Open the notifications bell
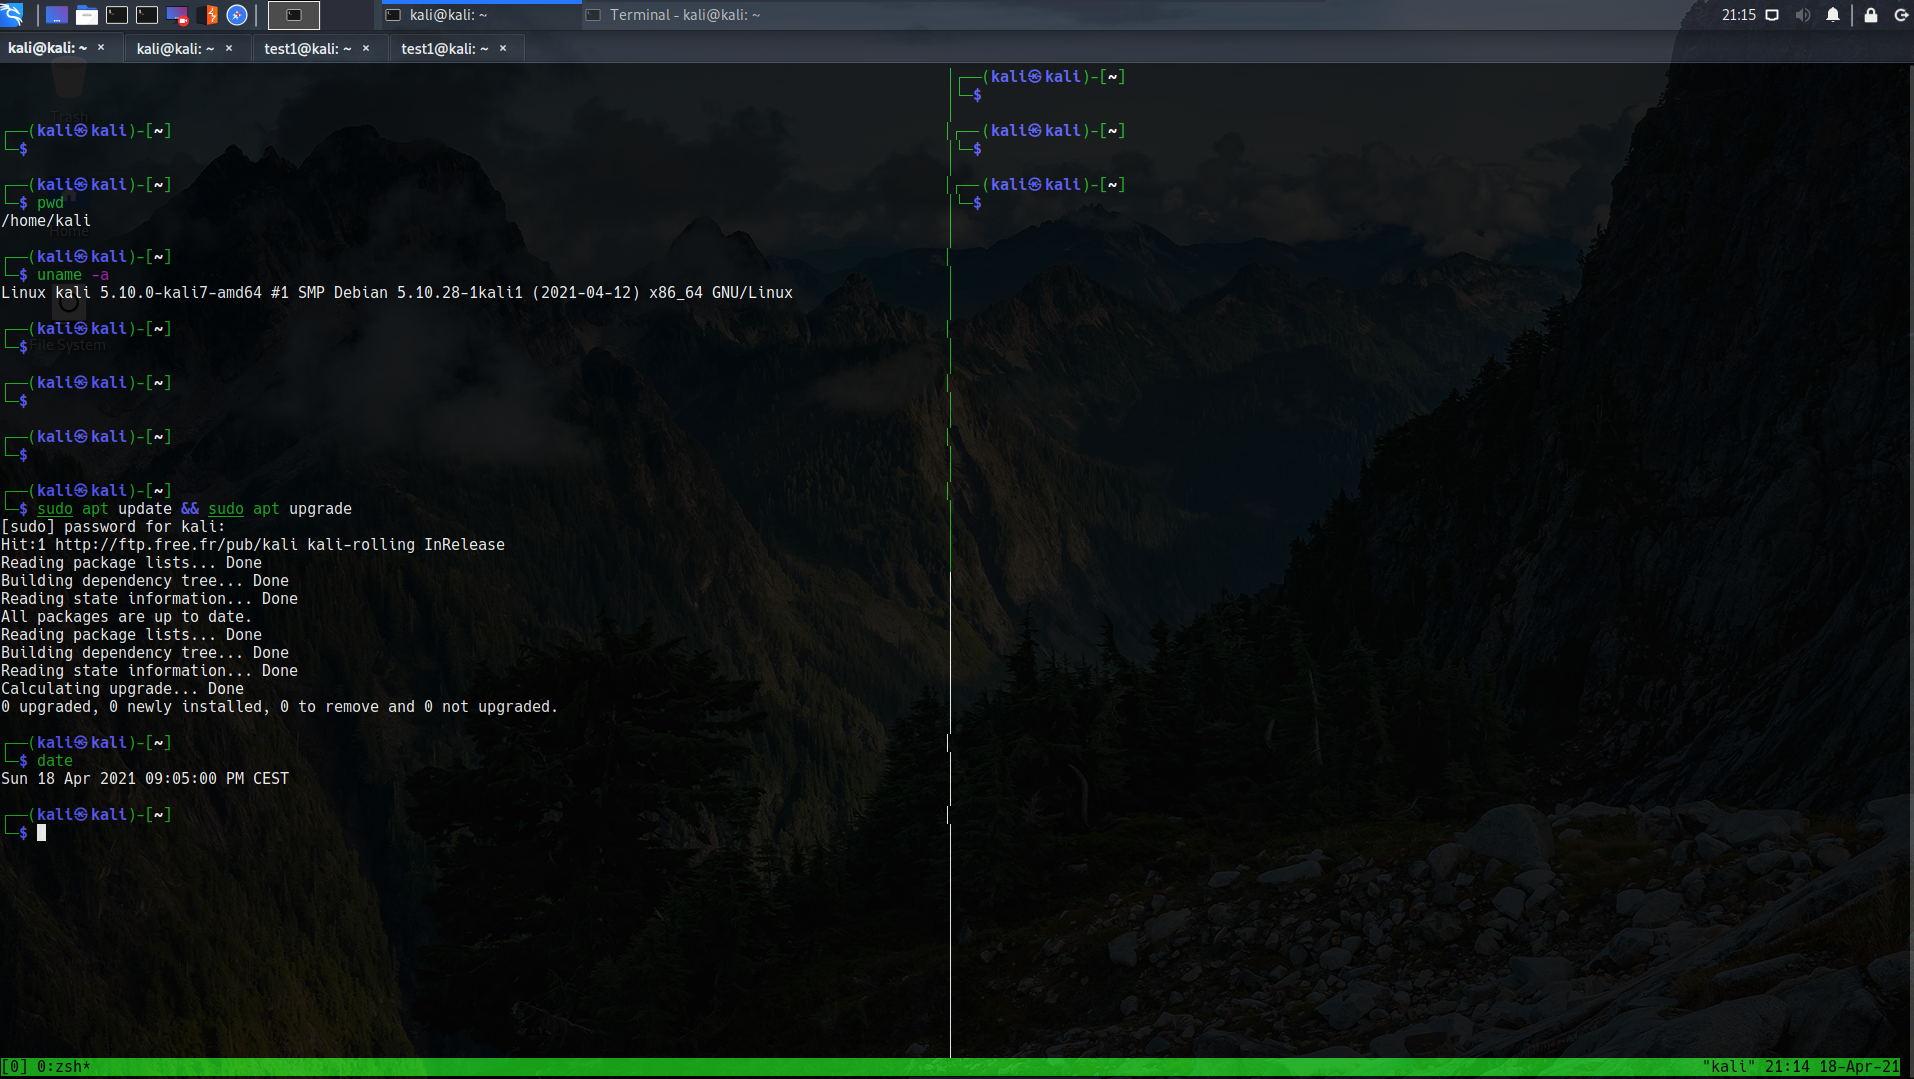This screenshot has width=1914, height=1079. (1832, 15)
